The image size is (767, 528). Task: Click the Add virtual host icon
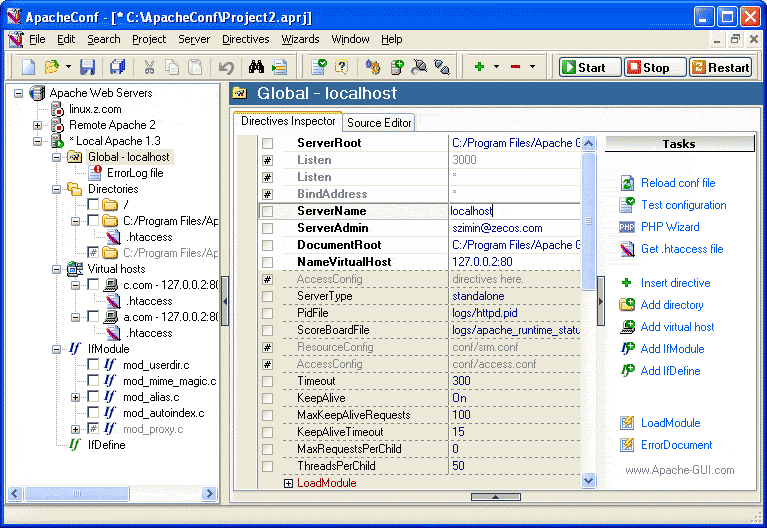(627, 327)
